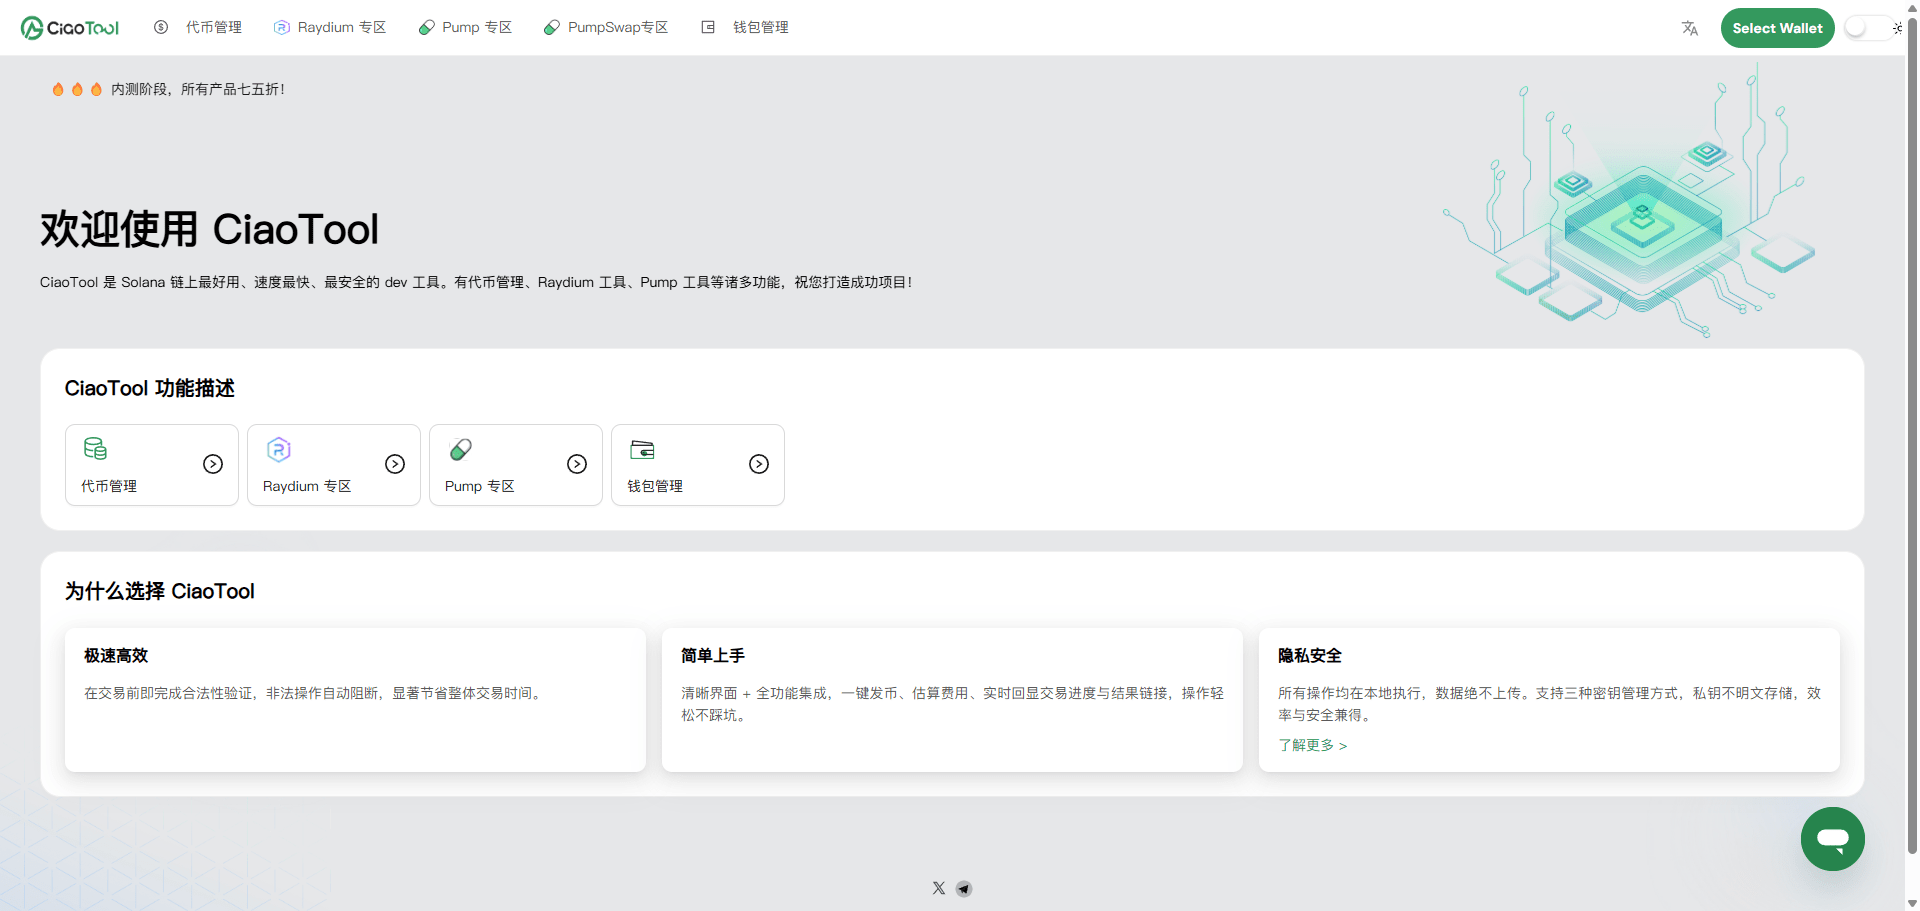Click the 钱包管理 wallet card icon
Image resolution: width=1920 pixels, height=911 pixels.
tap(642, 450)
